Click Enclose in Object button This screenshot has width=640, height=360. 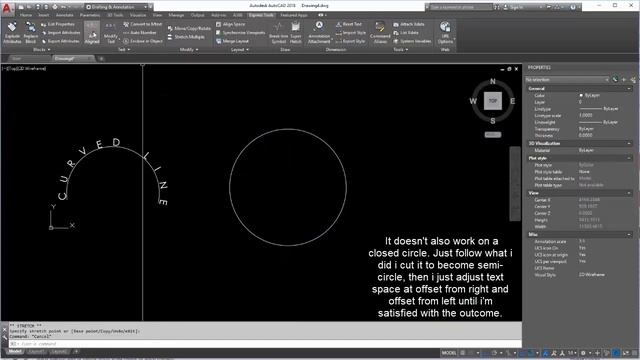[142, 41]
